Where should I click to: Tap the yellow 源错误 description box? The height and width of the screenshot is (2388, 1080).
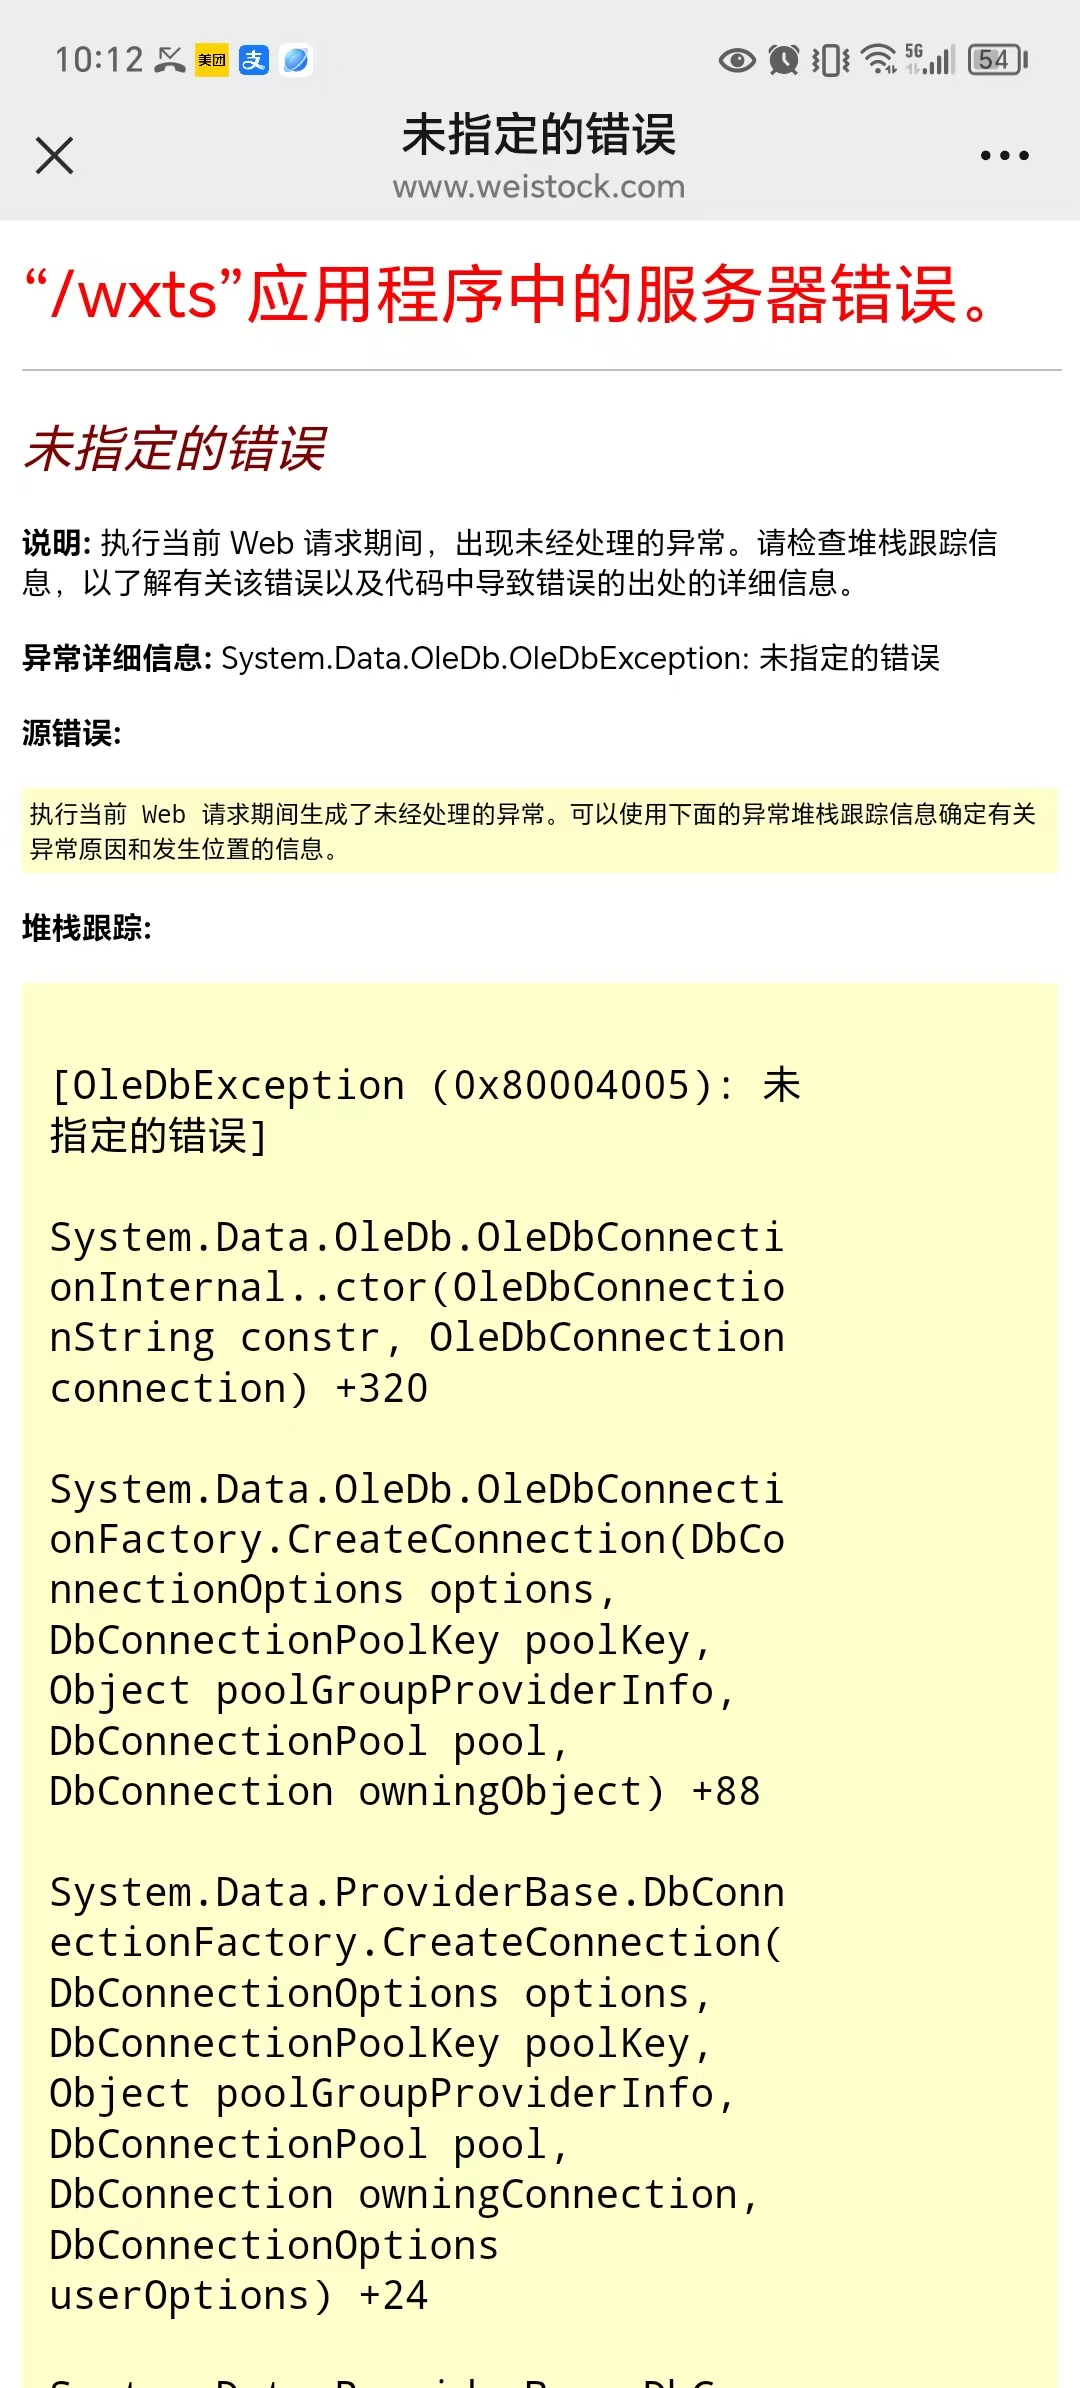[x=540, y=831]
